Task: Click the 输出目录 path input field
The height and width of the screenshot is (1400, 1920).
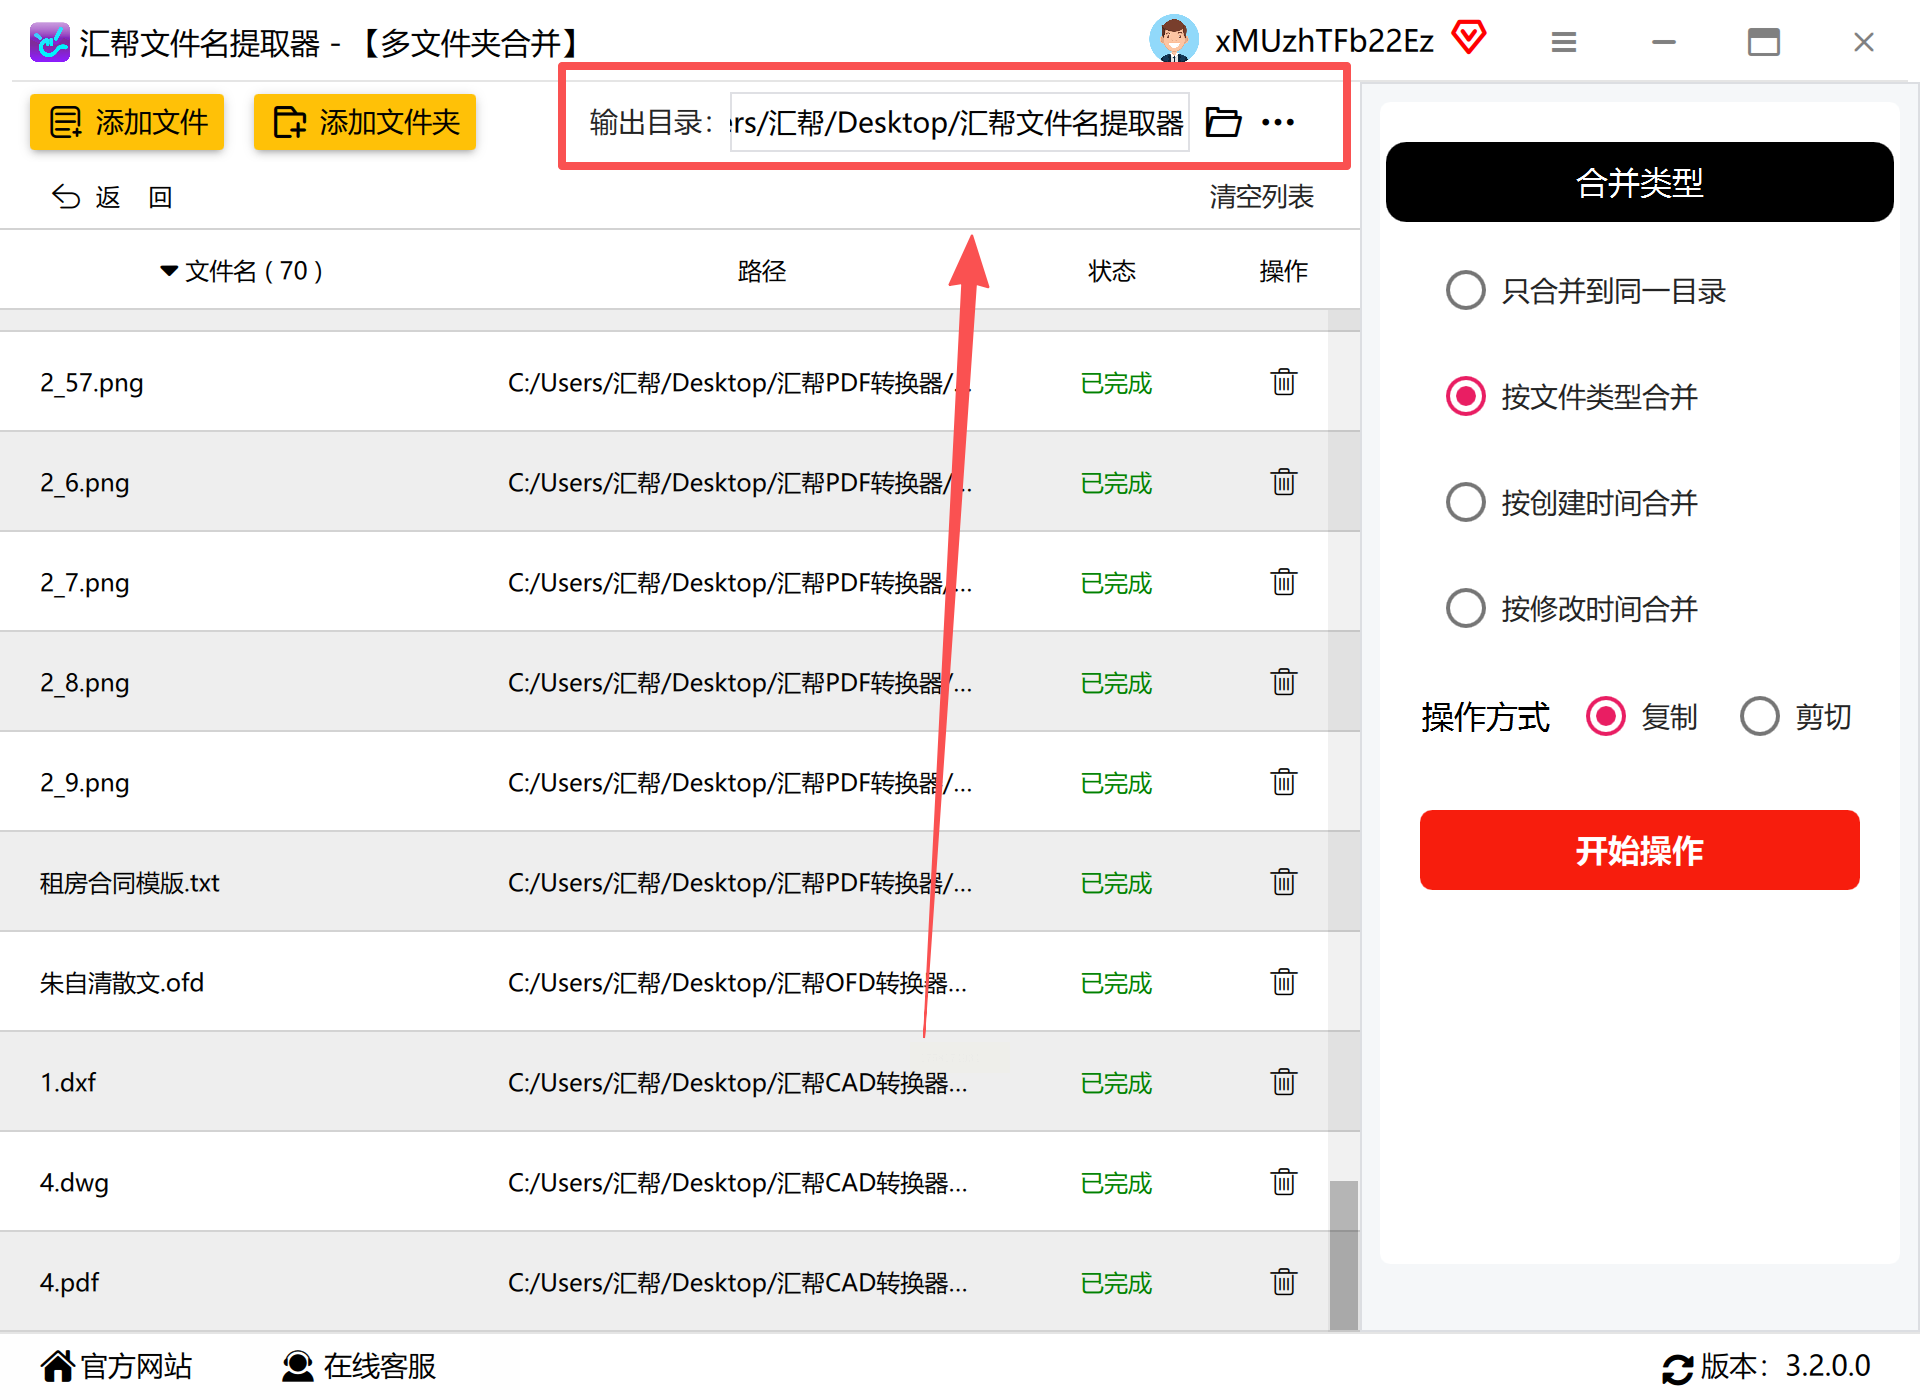Action: 958,122
